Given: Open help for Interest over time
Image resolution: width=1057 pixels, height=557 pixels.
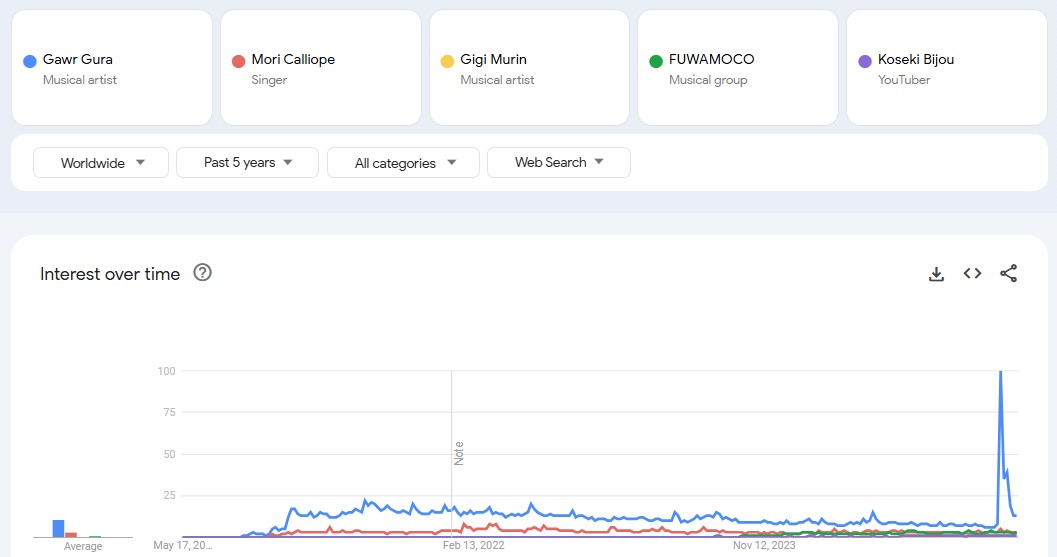Looking at the screenshot, I should (202, 273).
